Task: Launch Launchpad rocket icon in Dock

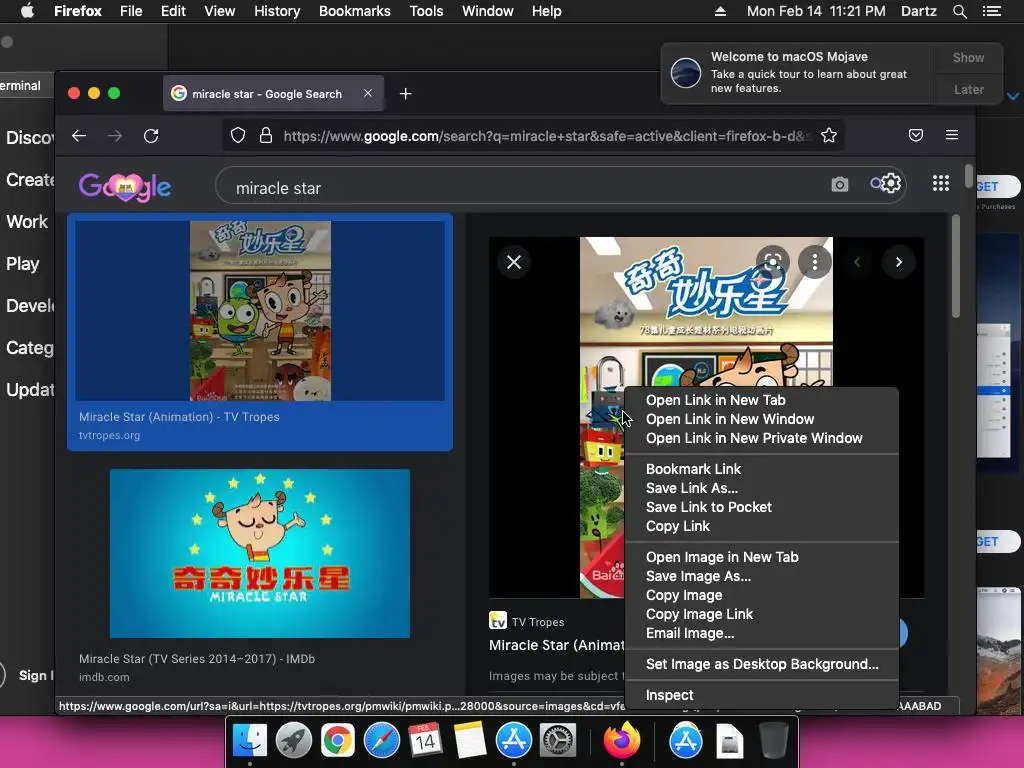Action: pyautogui.click(x=293, y=741)
